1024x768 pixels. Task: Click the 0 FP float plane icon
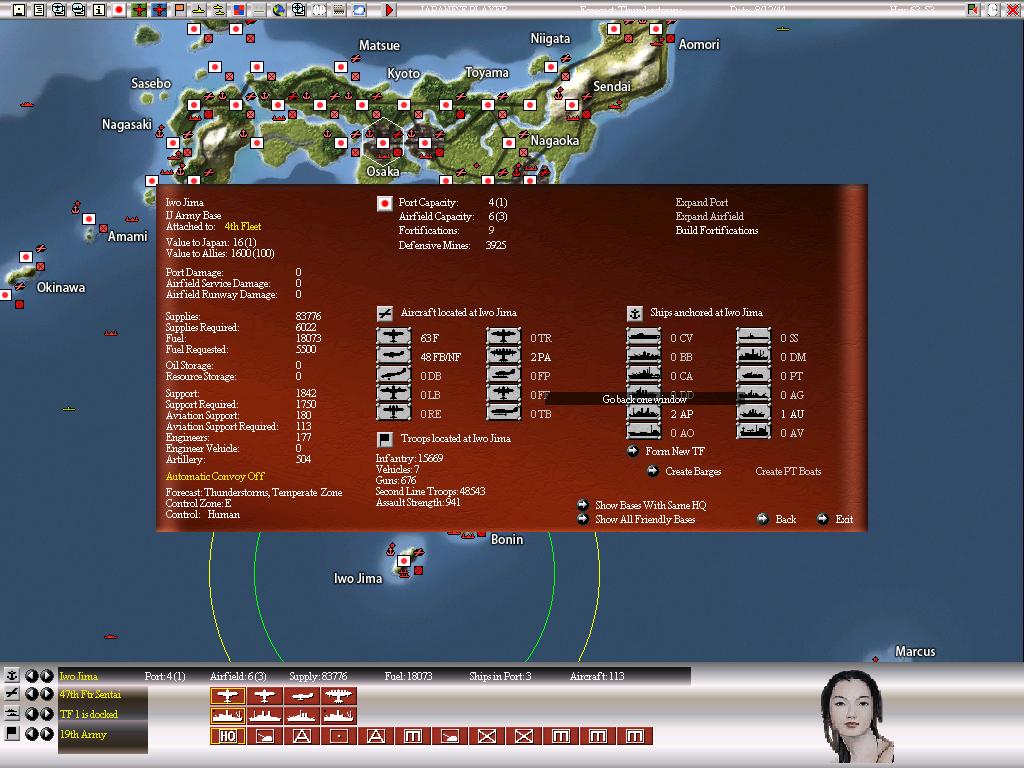click(x=504, y=375)
